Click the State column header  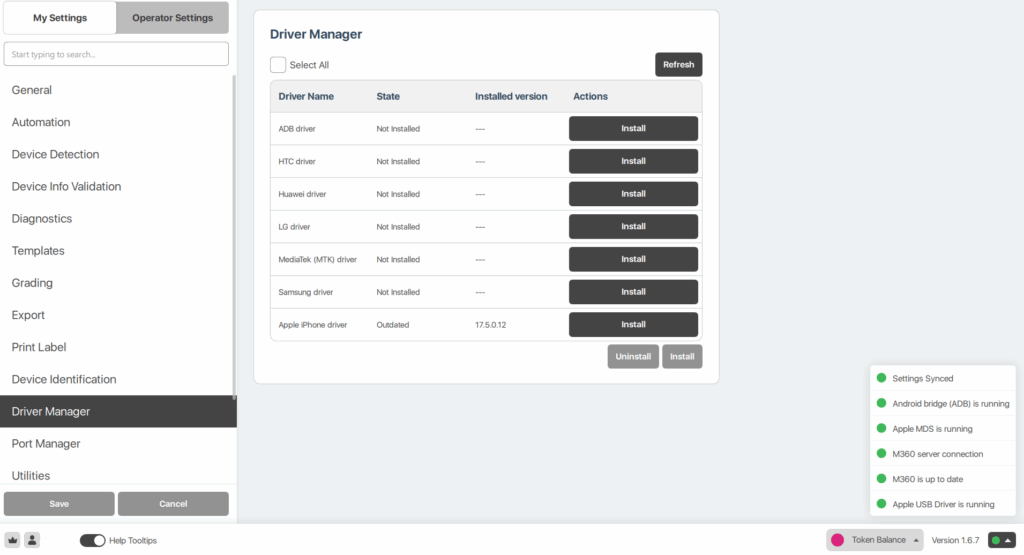coord(388,96)
